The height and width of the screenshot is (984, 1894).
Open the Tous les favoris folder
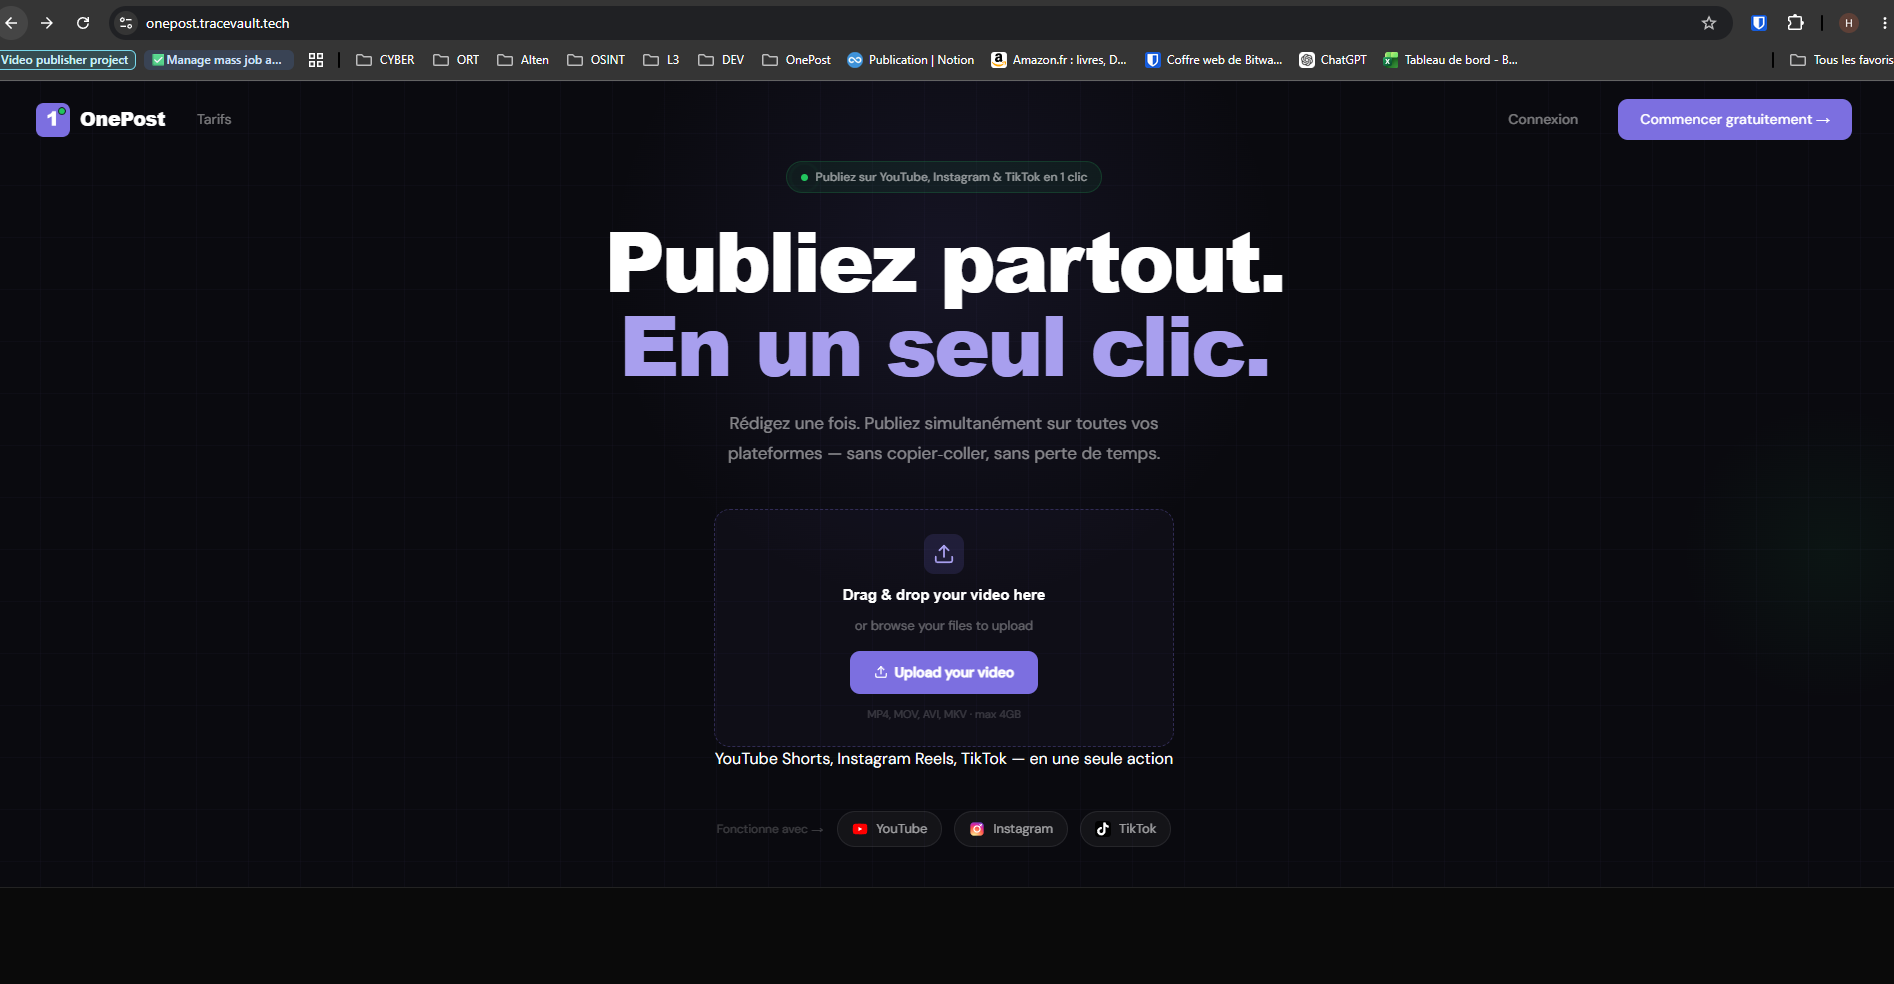(x=1841, y=60)
